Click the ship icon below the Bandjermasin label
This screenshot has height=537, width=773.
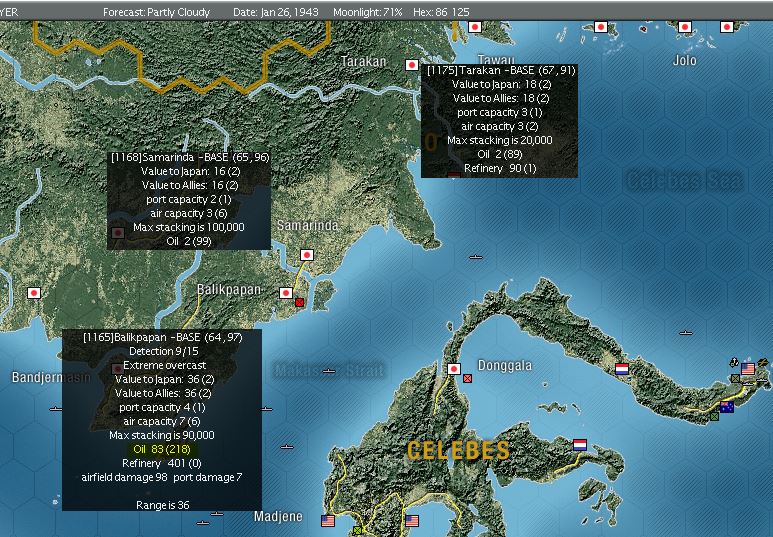tap(56, 409)
